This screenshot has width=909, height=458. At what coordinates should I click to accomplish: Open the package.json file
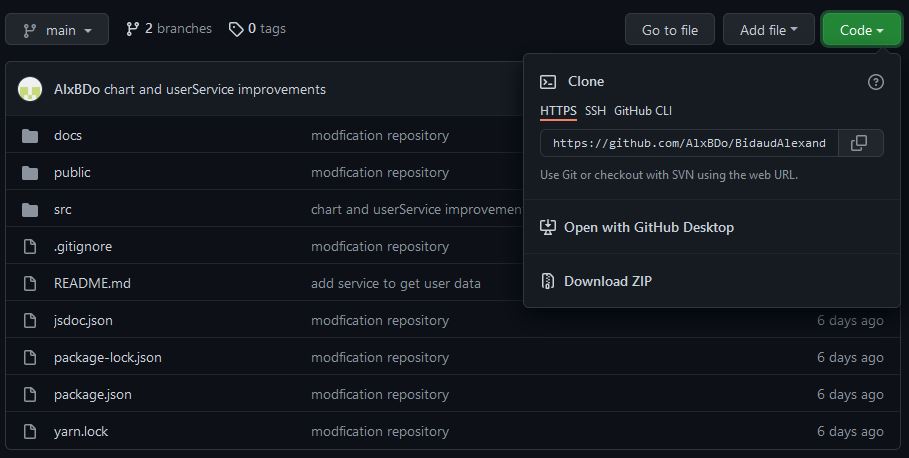93,395
